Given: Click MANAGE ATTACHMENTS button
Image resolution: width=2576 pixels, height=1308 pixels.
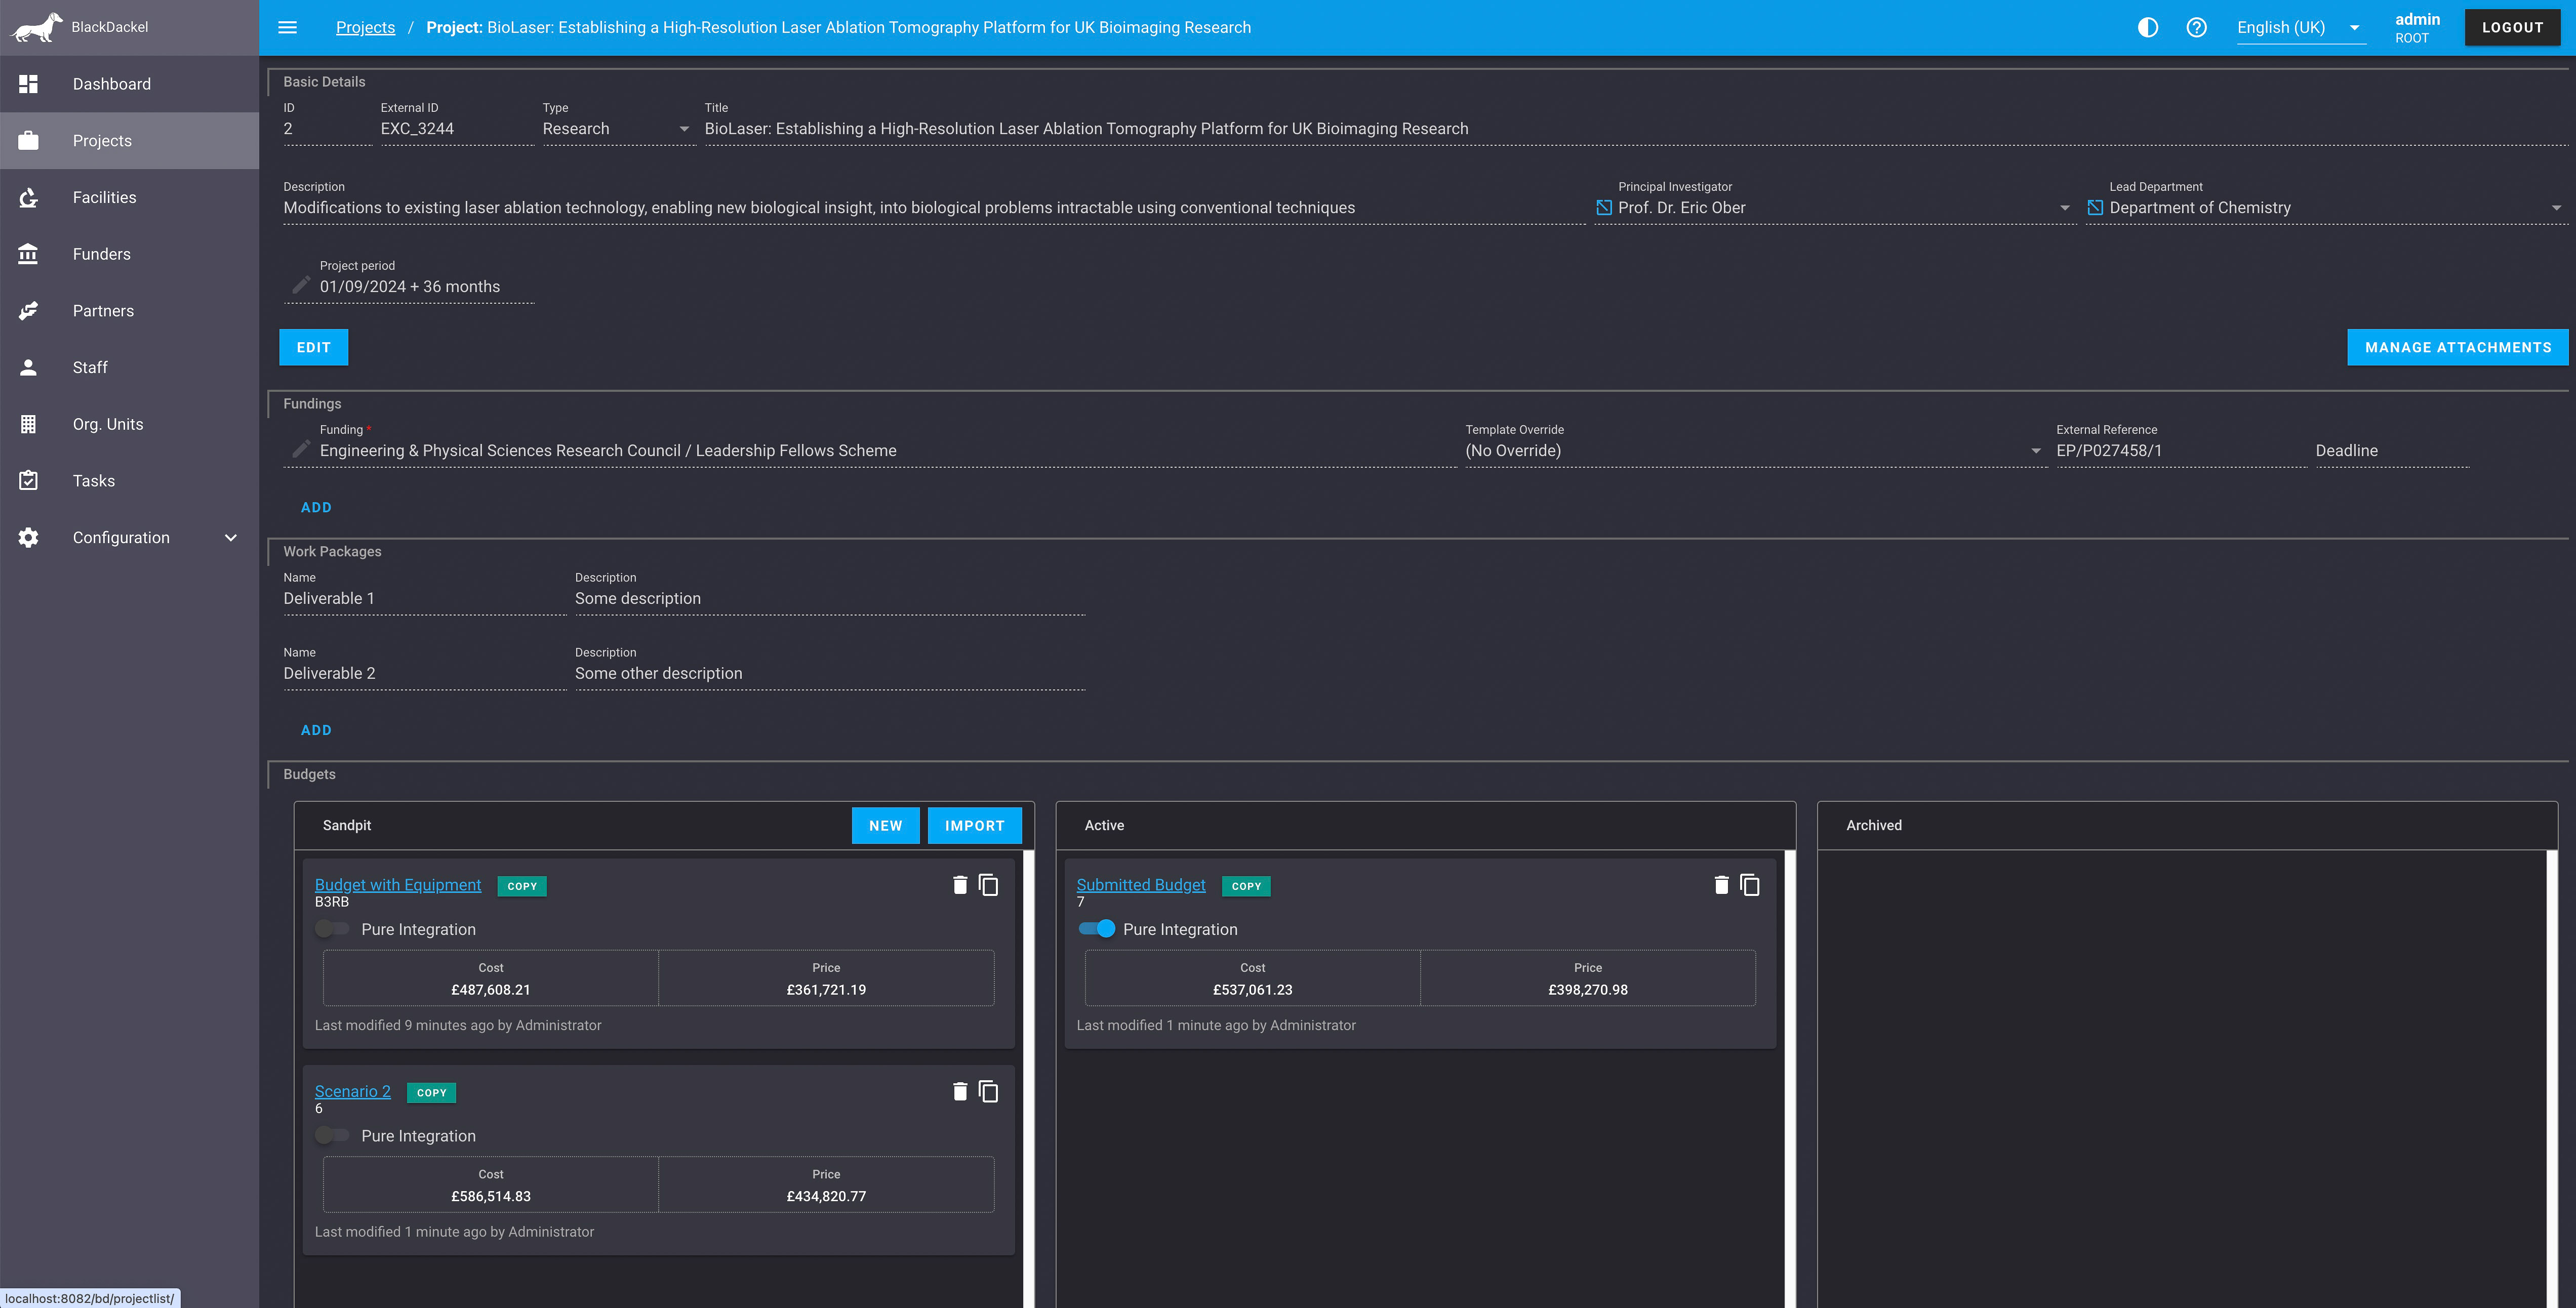Looking at the screenshot, I should (x=2457, y=347).
